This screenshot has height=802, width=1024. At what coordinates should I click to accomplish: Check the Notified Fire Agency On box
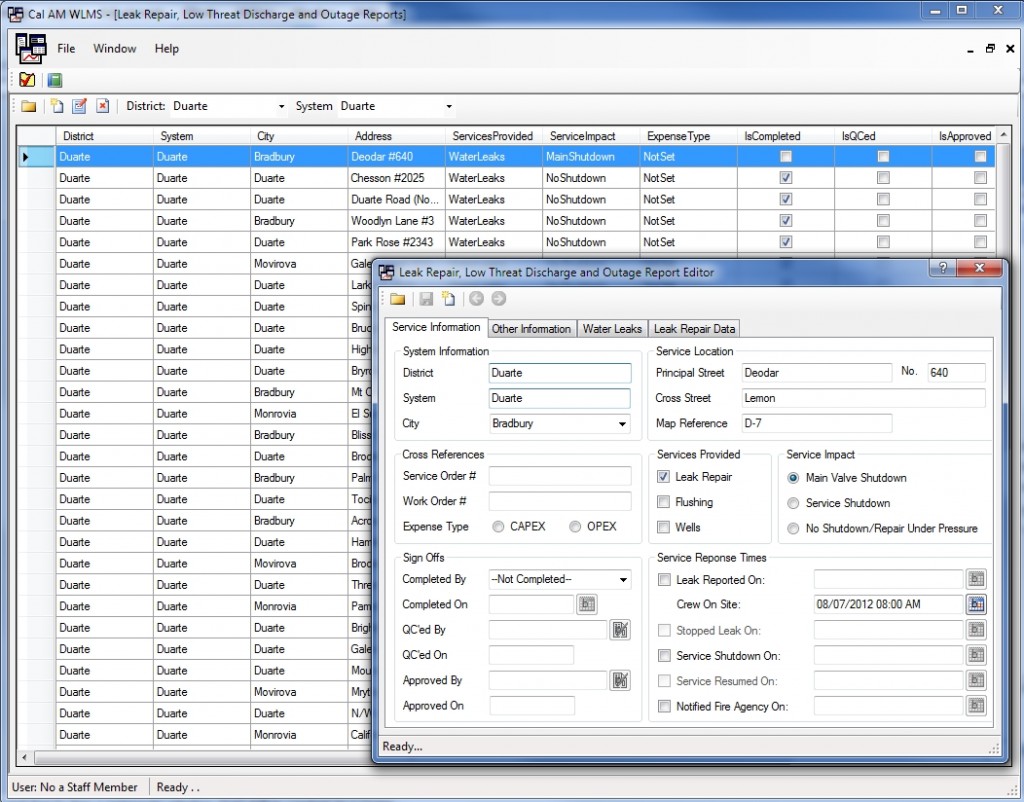pyautogui.click(x=664, y=706)
